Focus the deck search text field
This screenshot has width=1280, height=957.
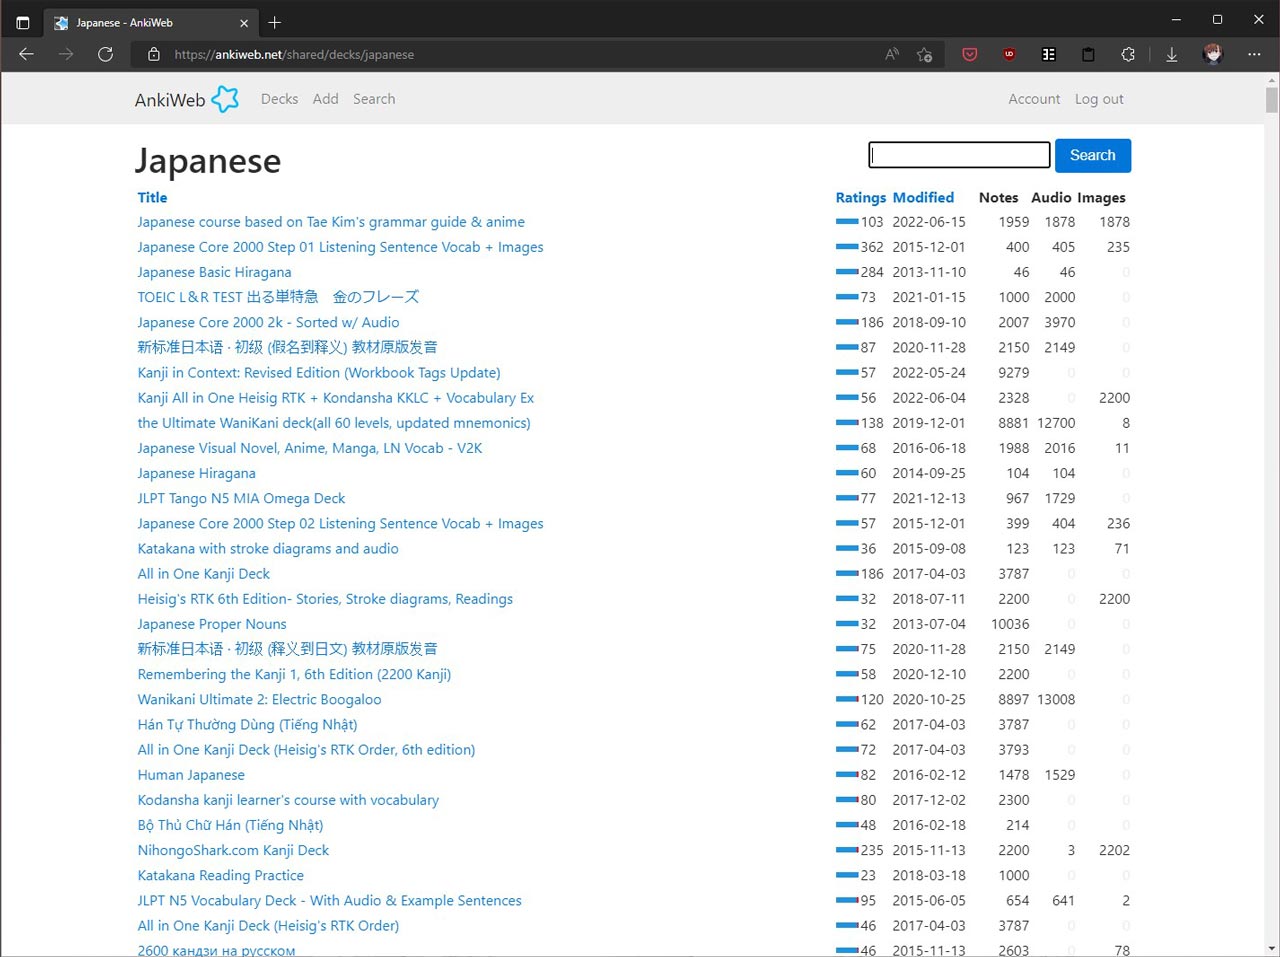point(959,155)
